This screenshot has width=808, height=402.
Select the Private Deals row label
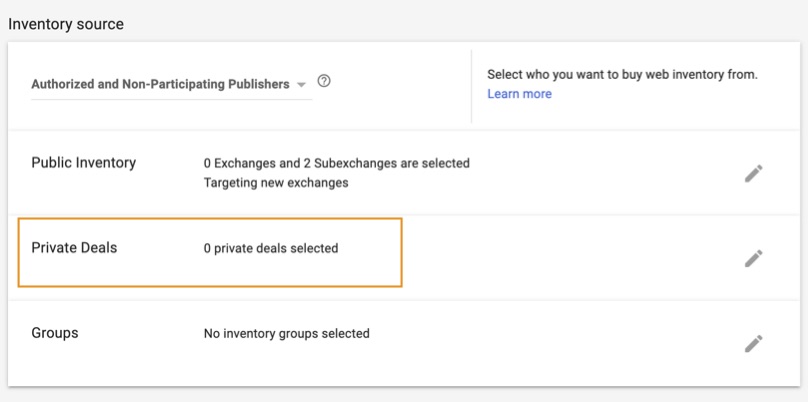[x=74, y=247]
